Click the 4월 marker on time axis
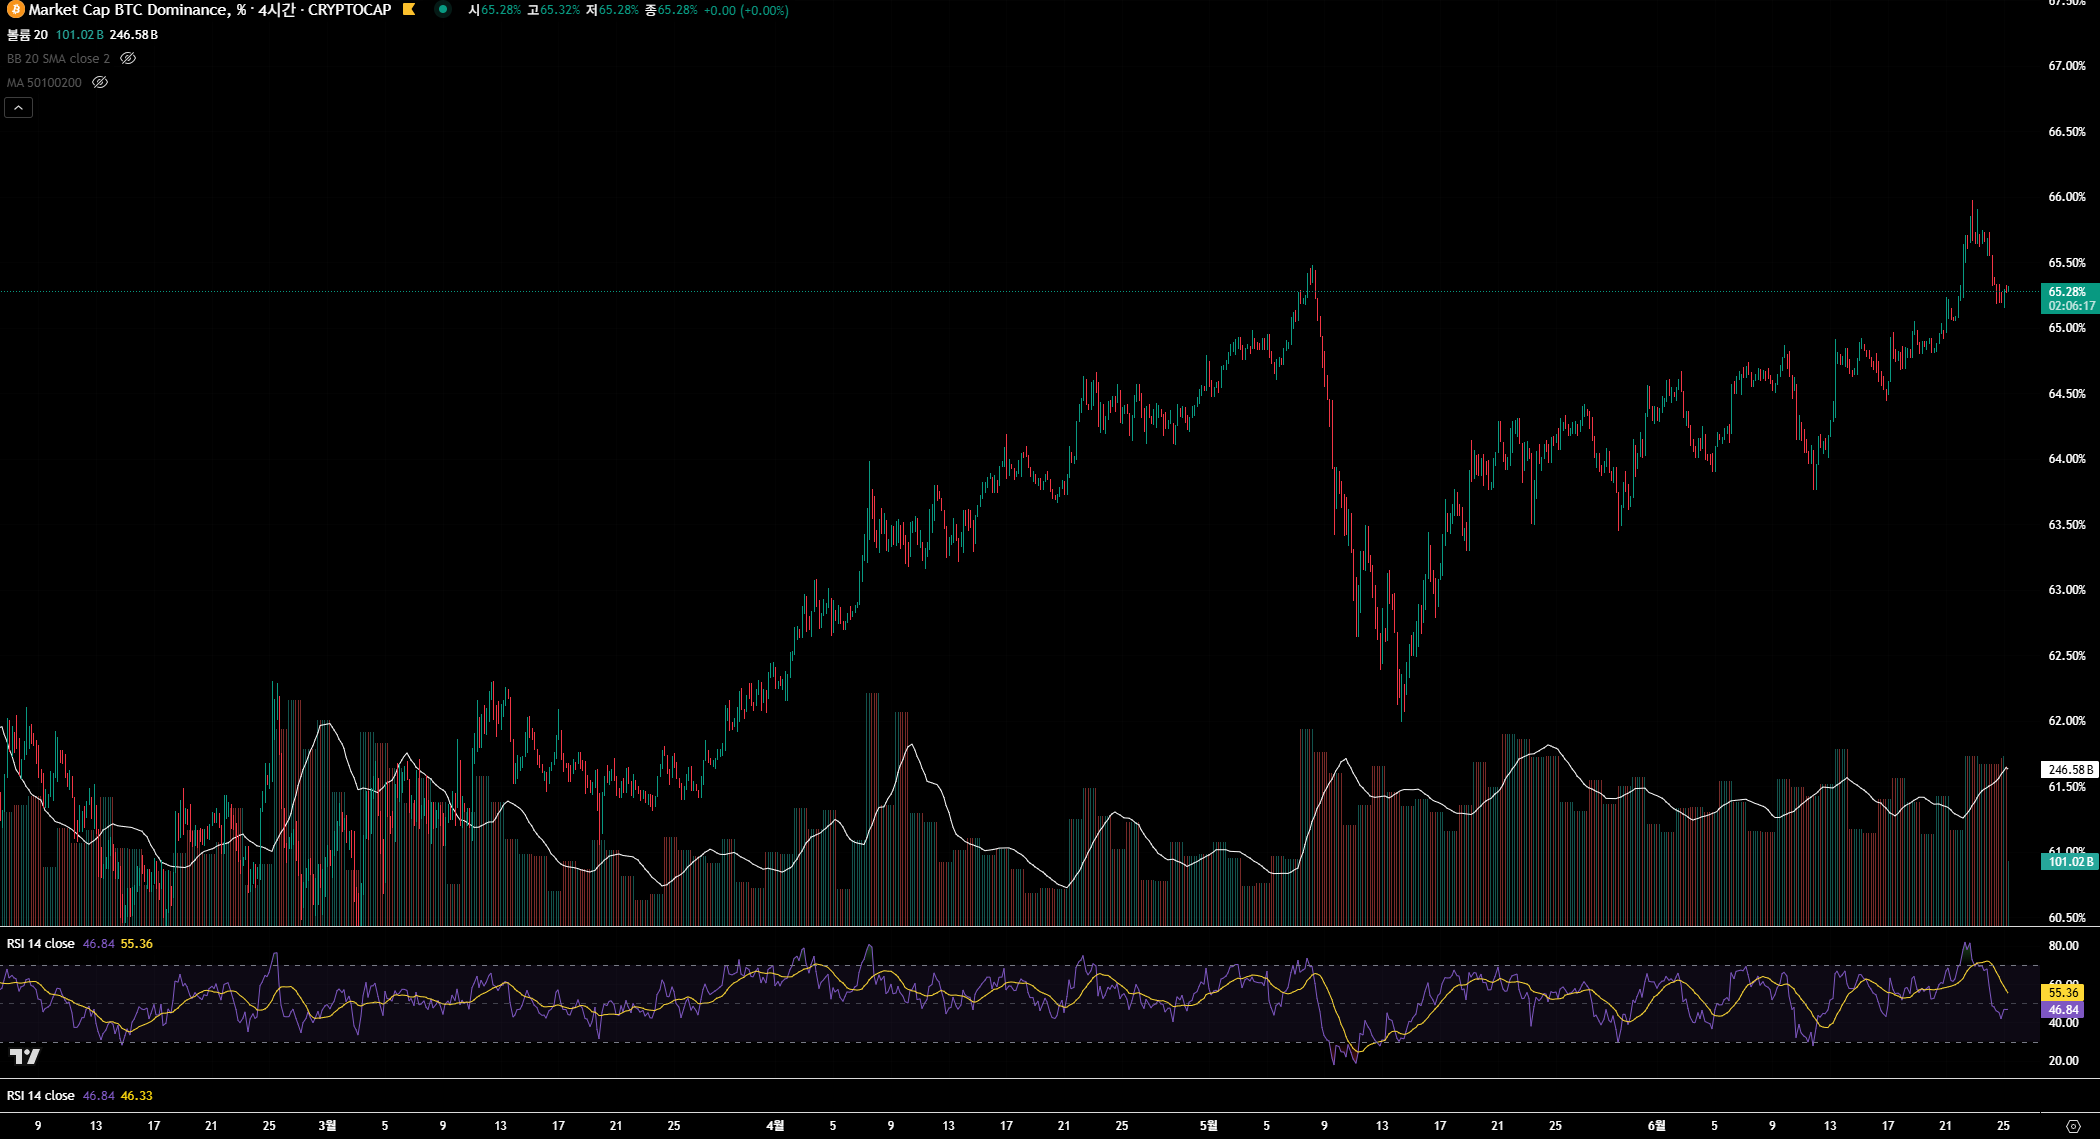The image size is (2100, 1139). [775, 1126]
